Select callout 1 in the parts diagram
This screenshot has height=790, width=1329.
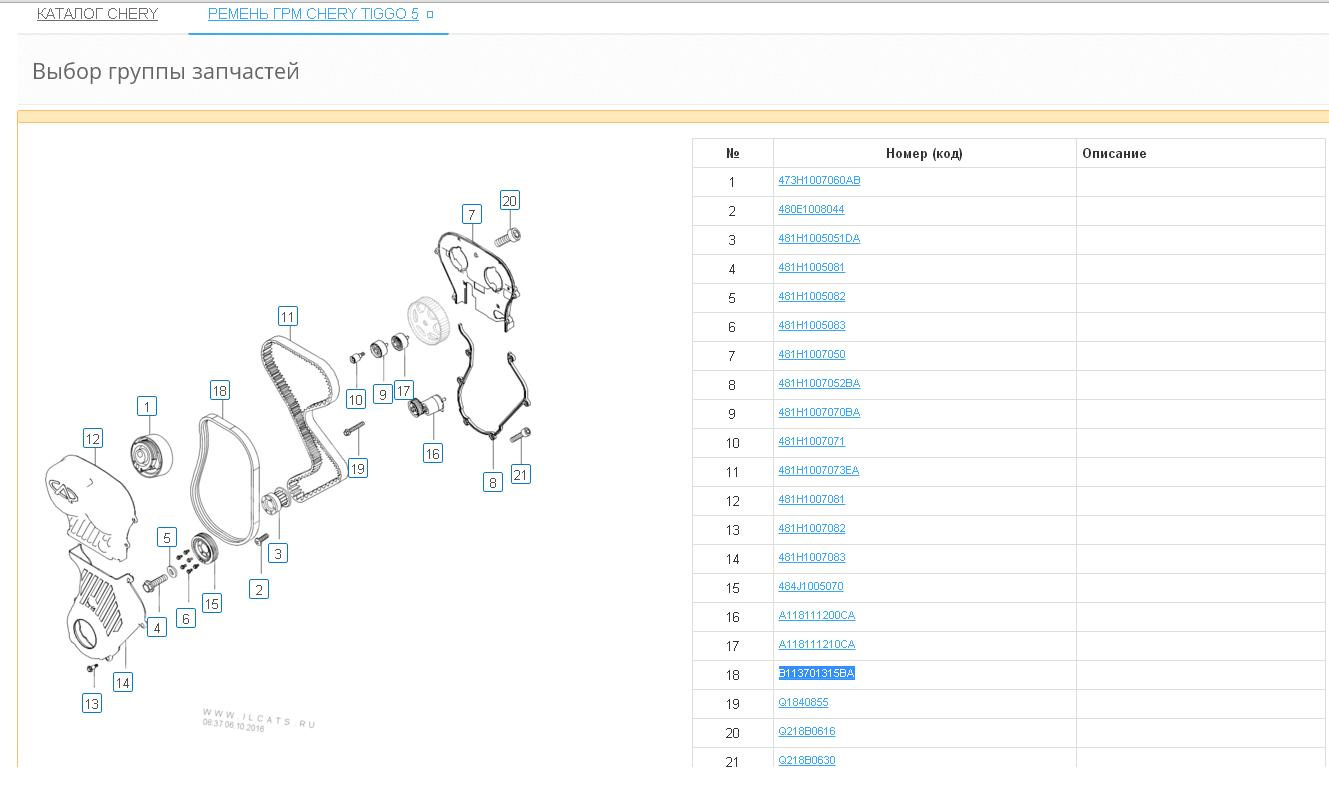coord(148,406)
